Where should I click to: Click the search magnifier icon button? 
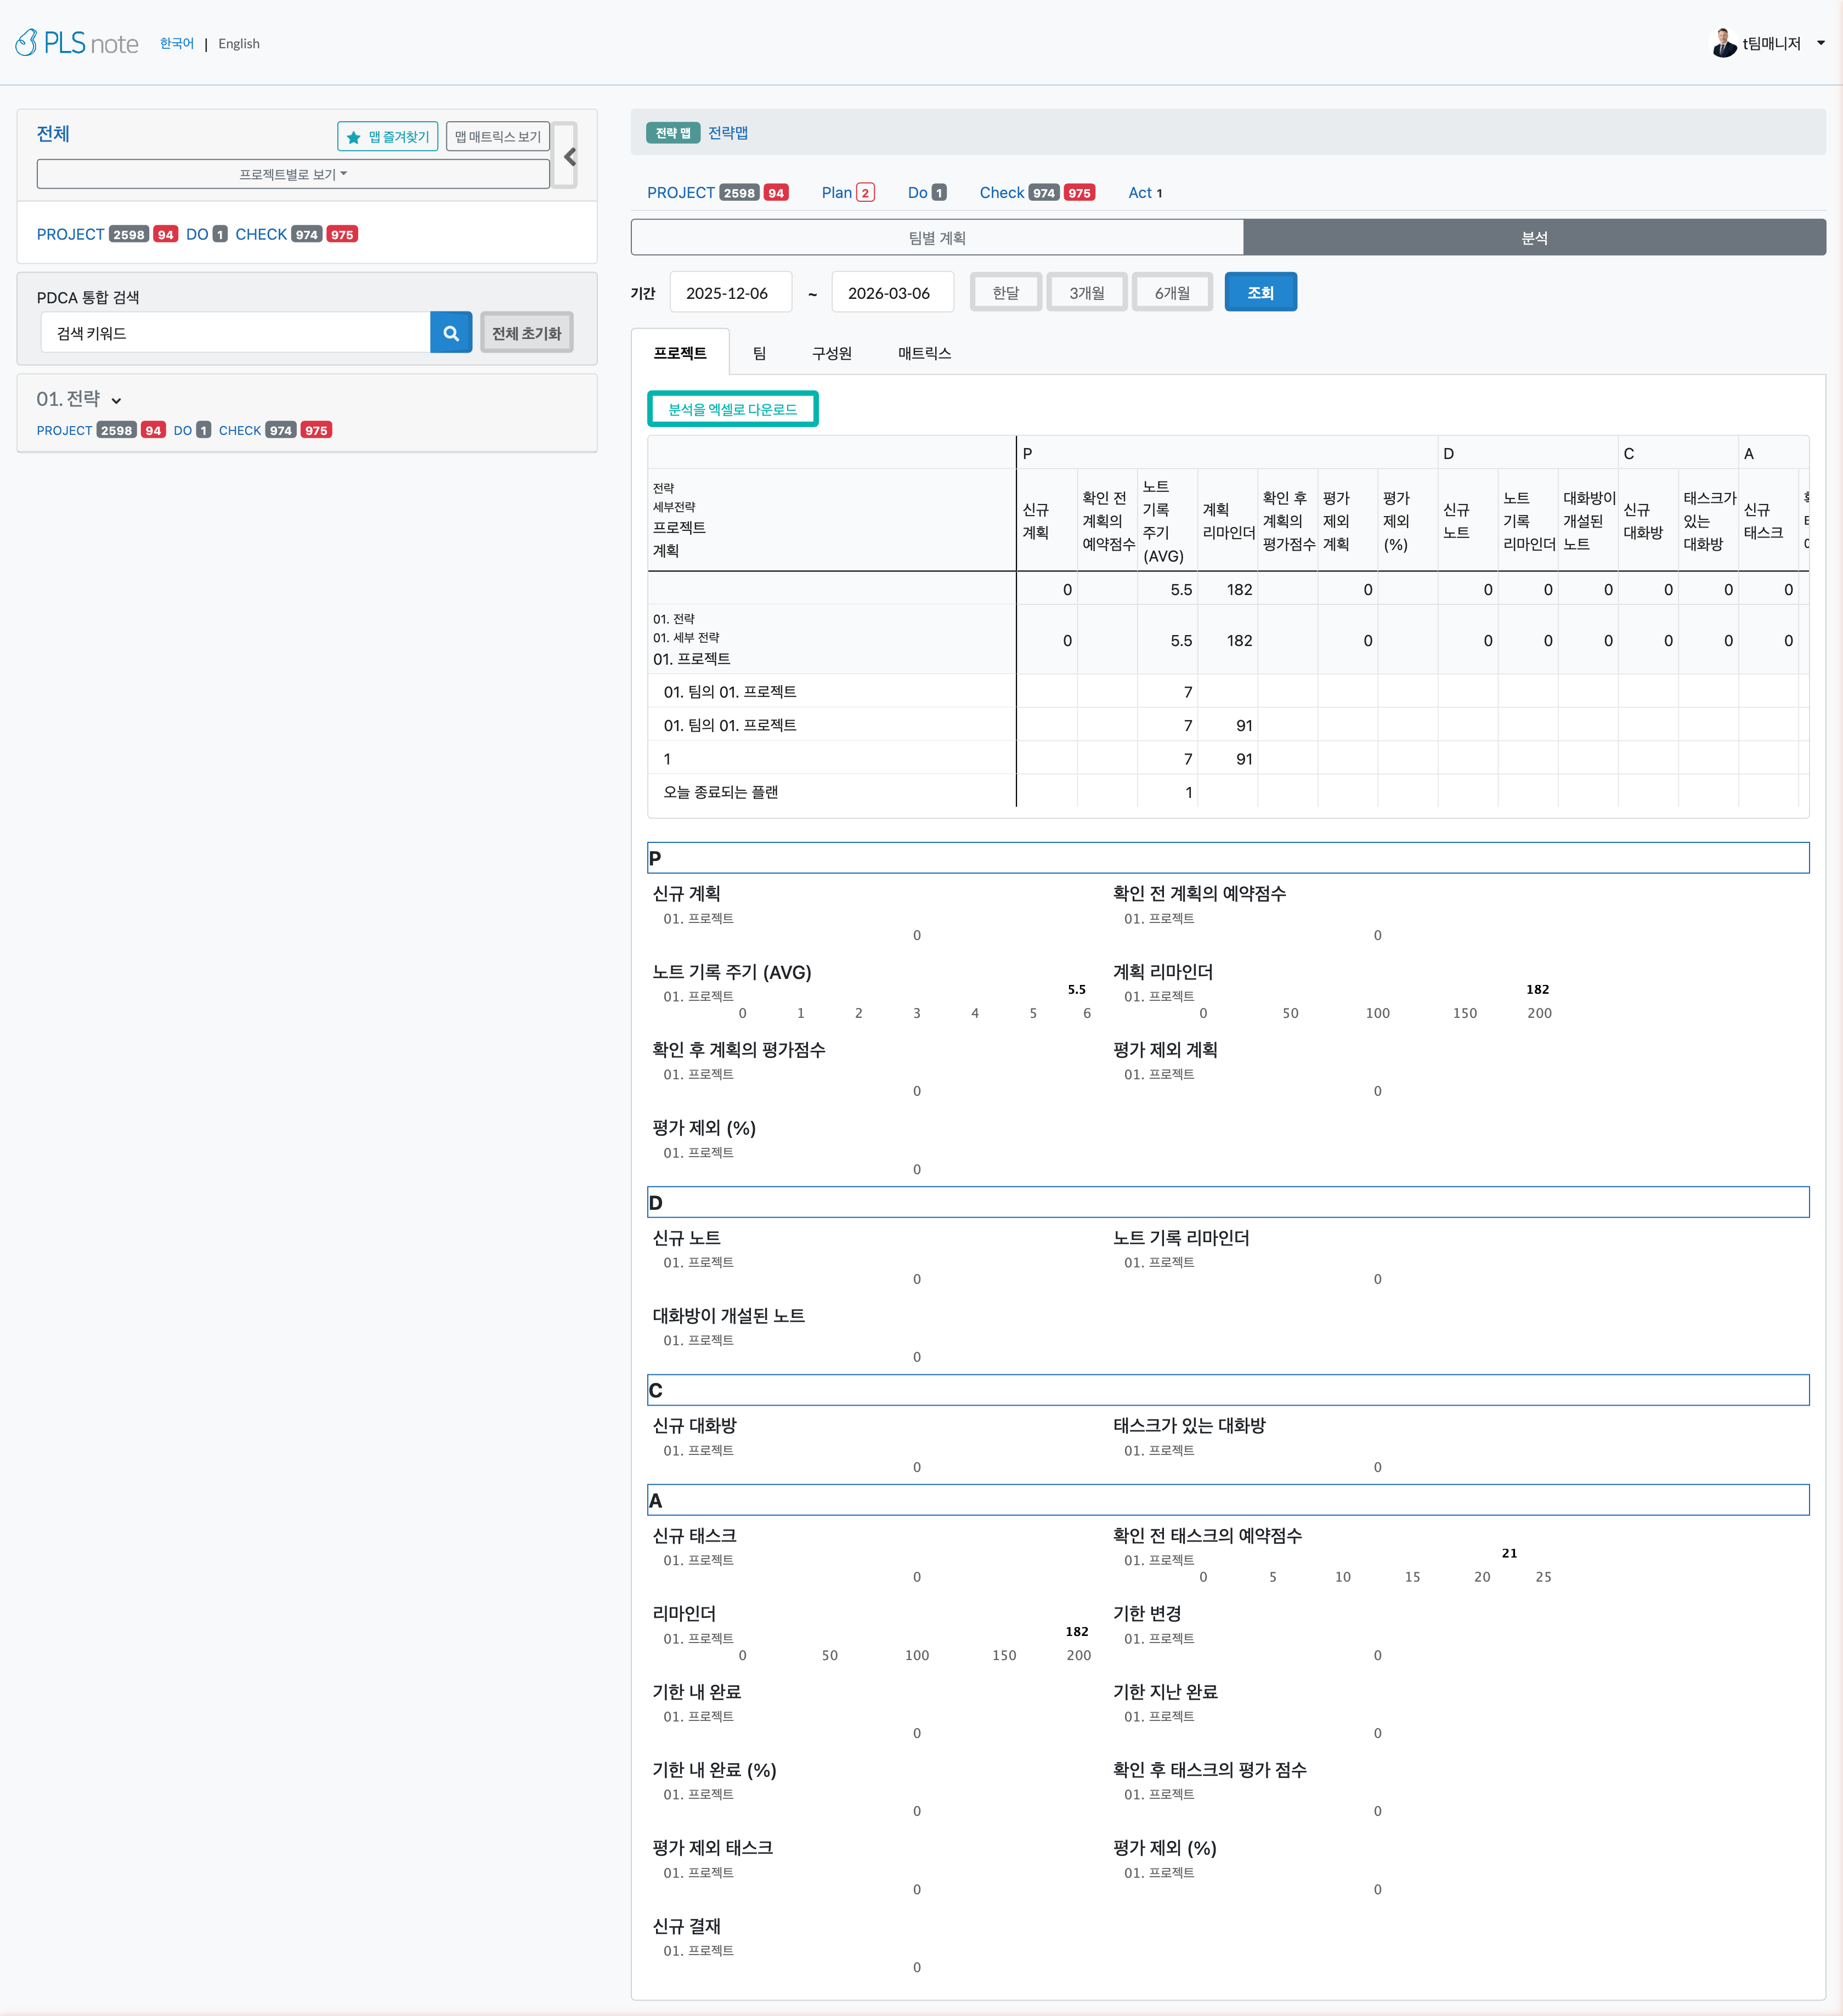click(x=451, y=333)
